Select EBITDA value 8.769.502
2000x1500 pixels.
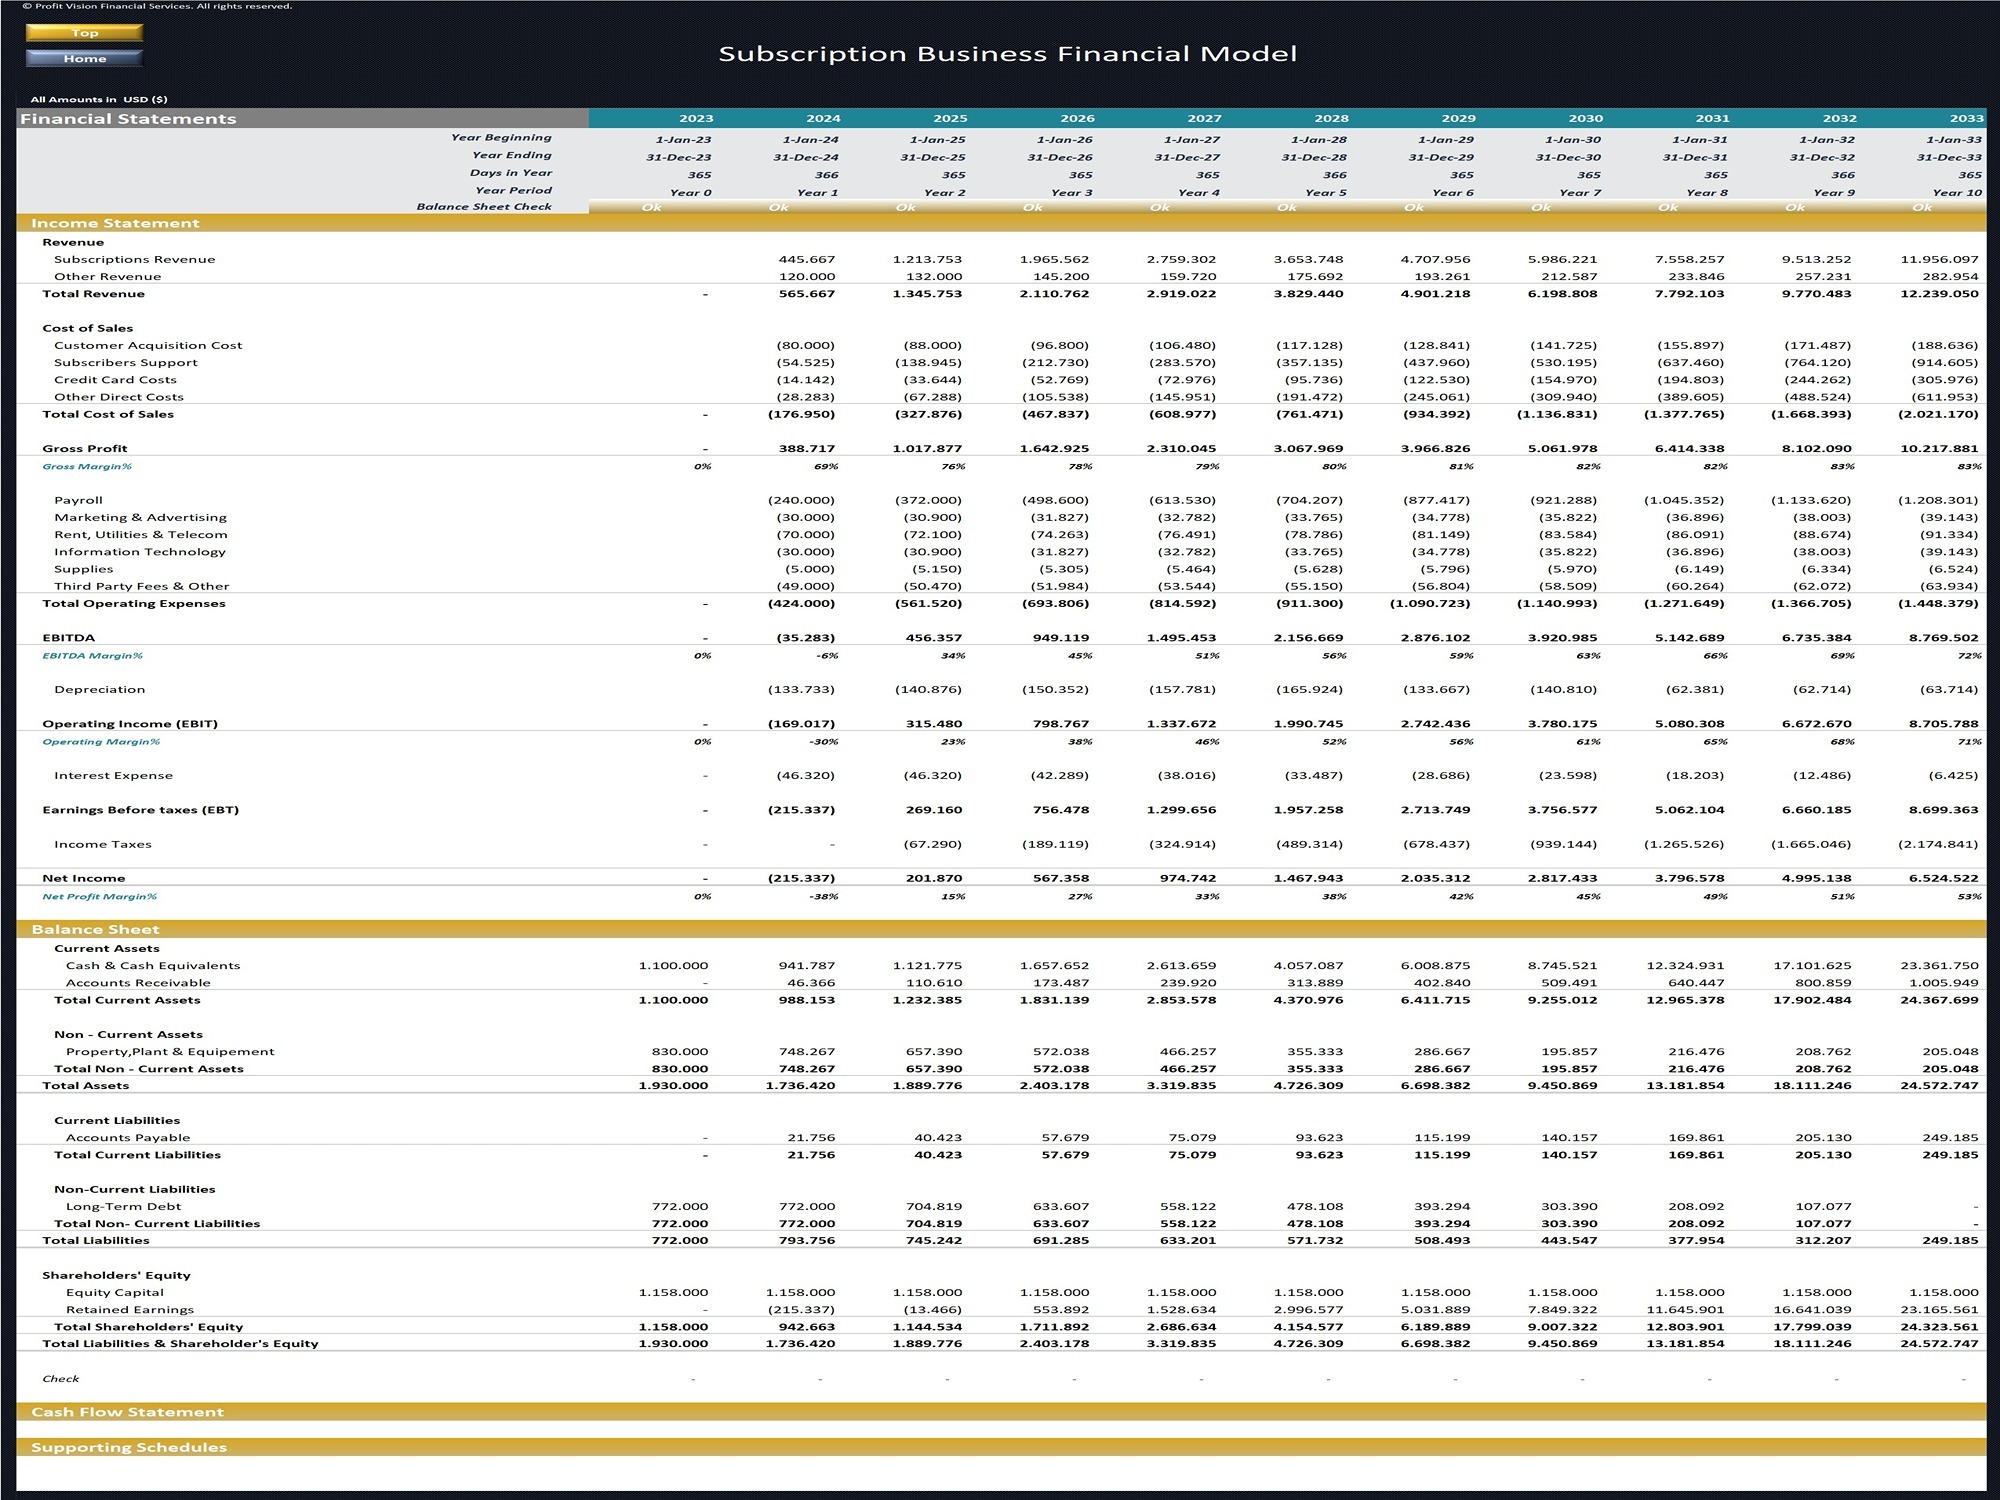coord(1943,638)
